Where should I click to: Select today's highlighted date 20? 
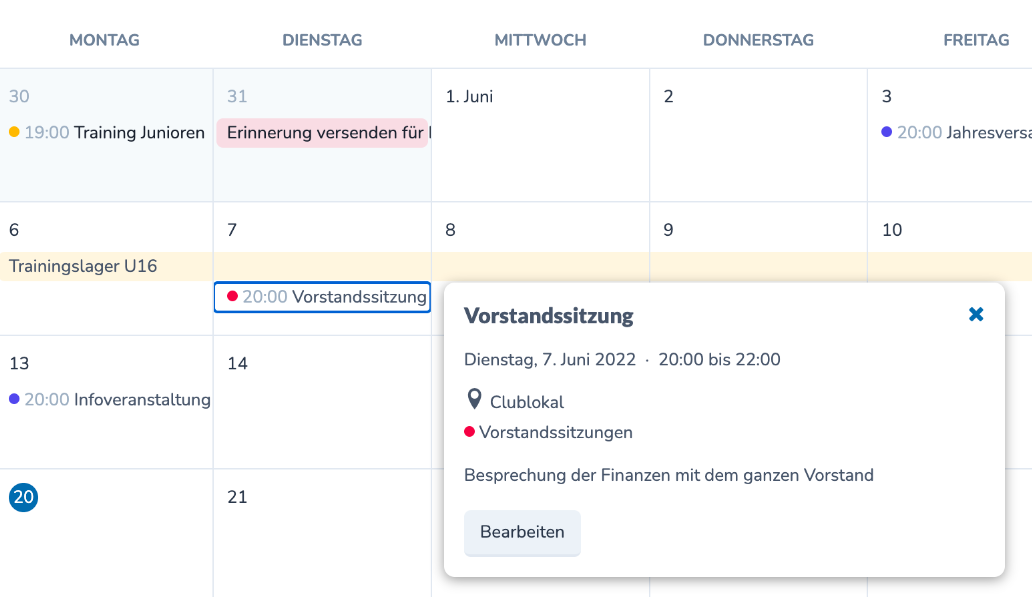pyautogui.click(x=23, y=497)
